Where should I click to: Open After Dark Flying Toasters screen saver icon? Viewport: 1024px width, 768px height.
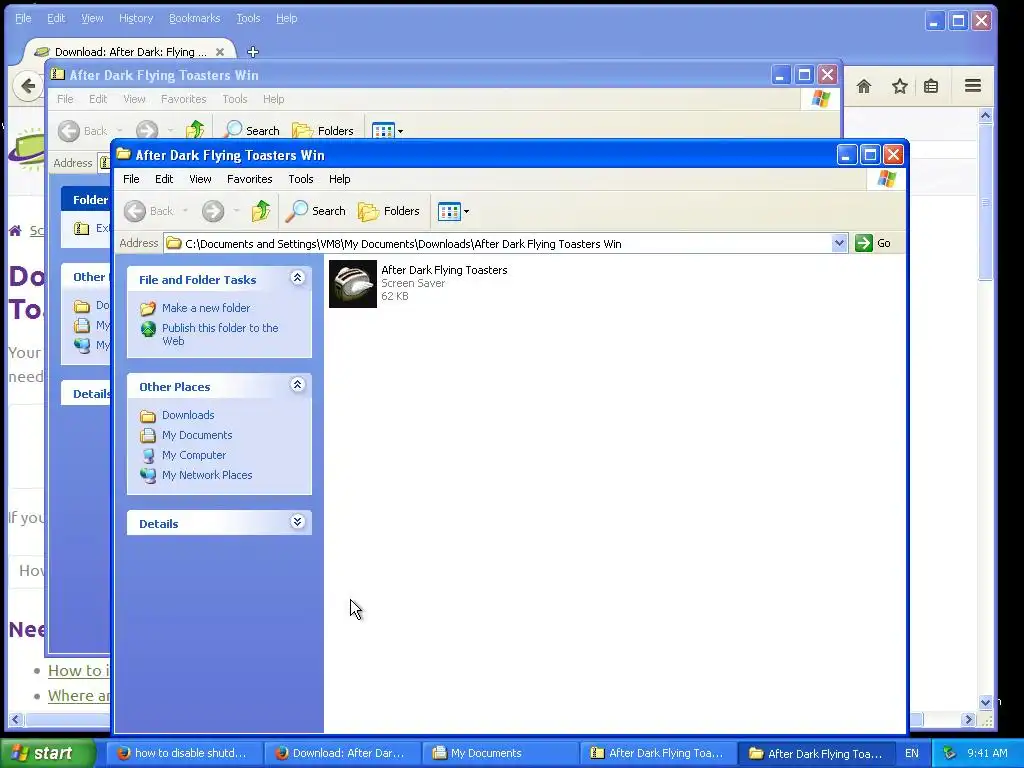[x=353, y=284]
